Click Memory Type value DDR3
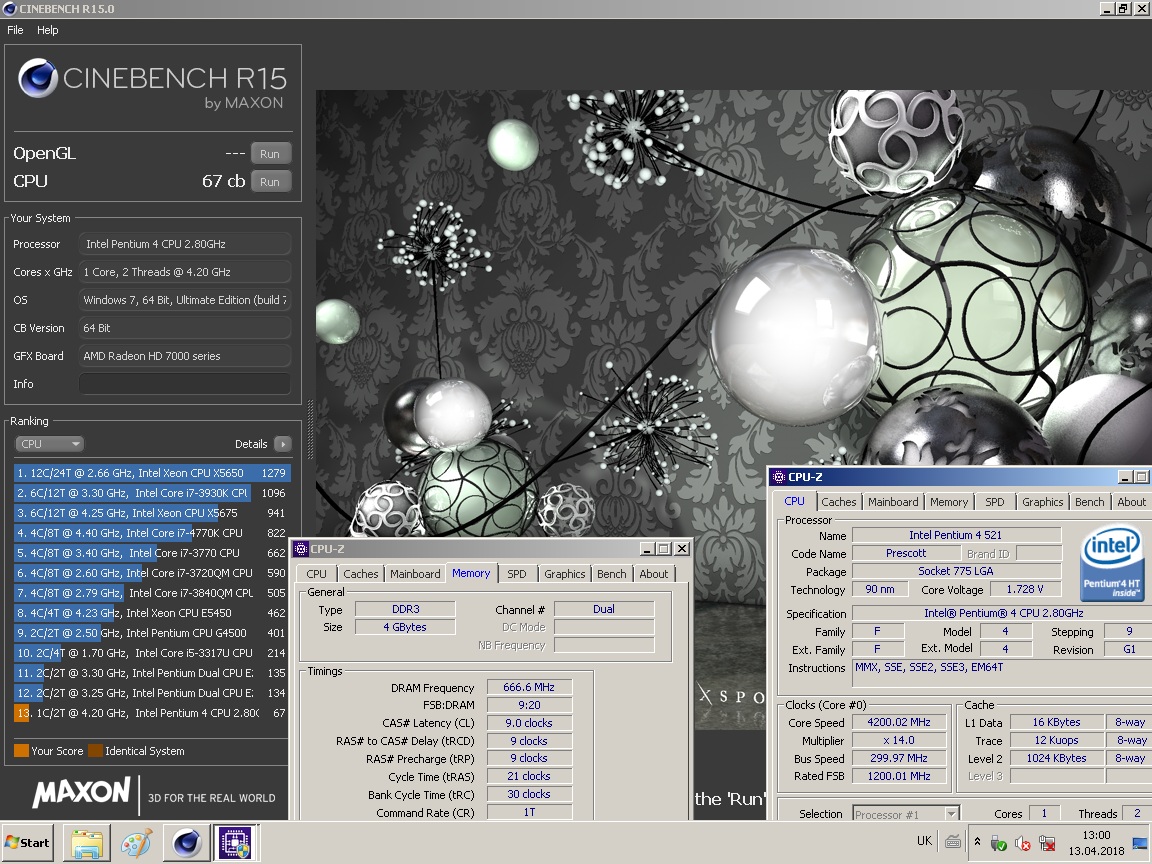The image size is (1152, 864). (406, 609)
